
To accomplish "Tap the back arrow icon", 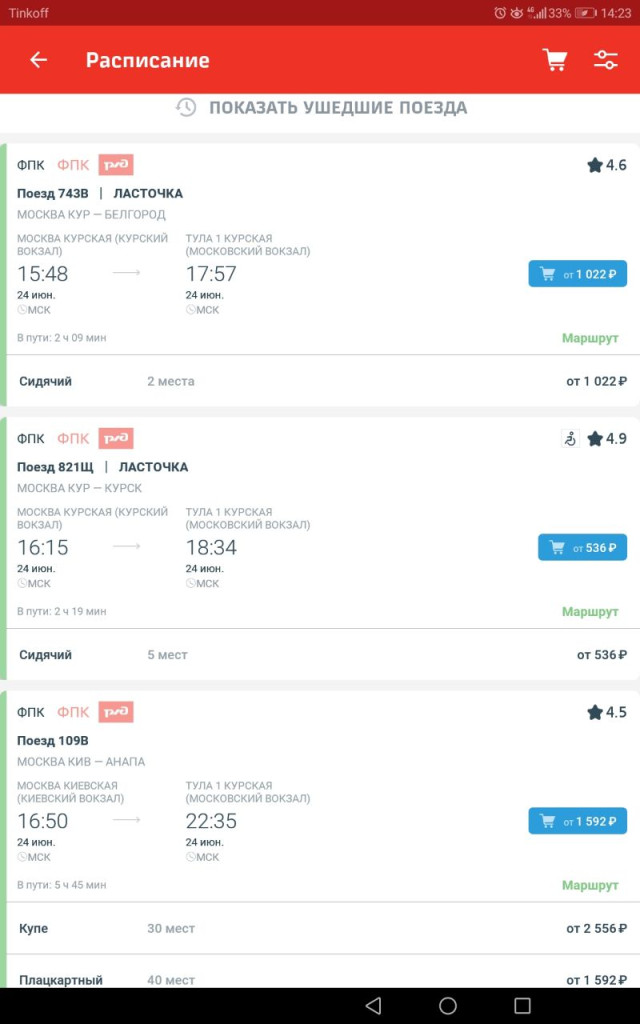I will (38, 60).
